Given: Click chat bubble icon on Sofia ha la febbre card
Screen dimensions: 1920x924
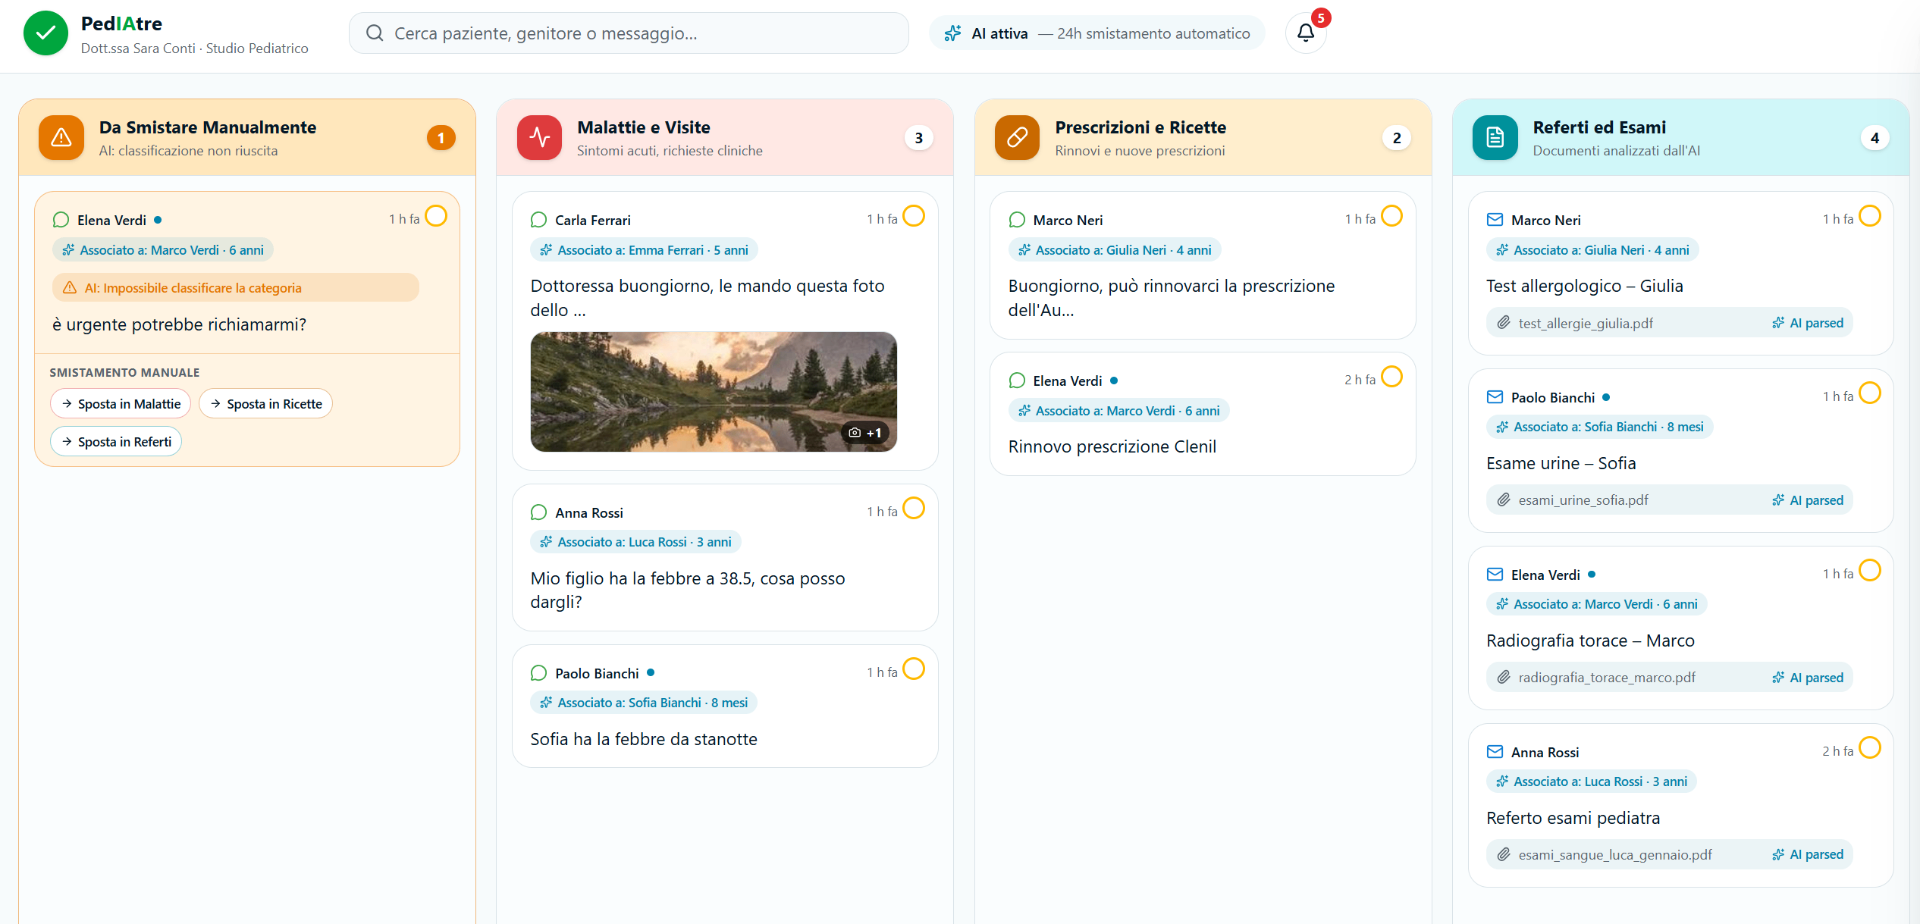Looking at the screenshot, I should pos(539,674).
